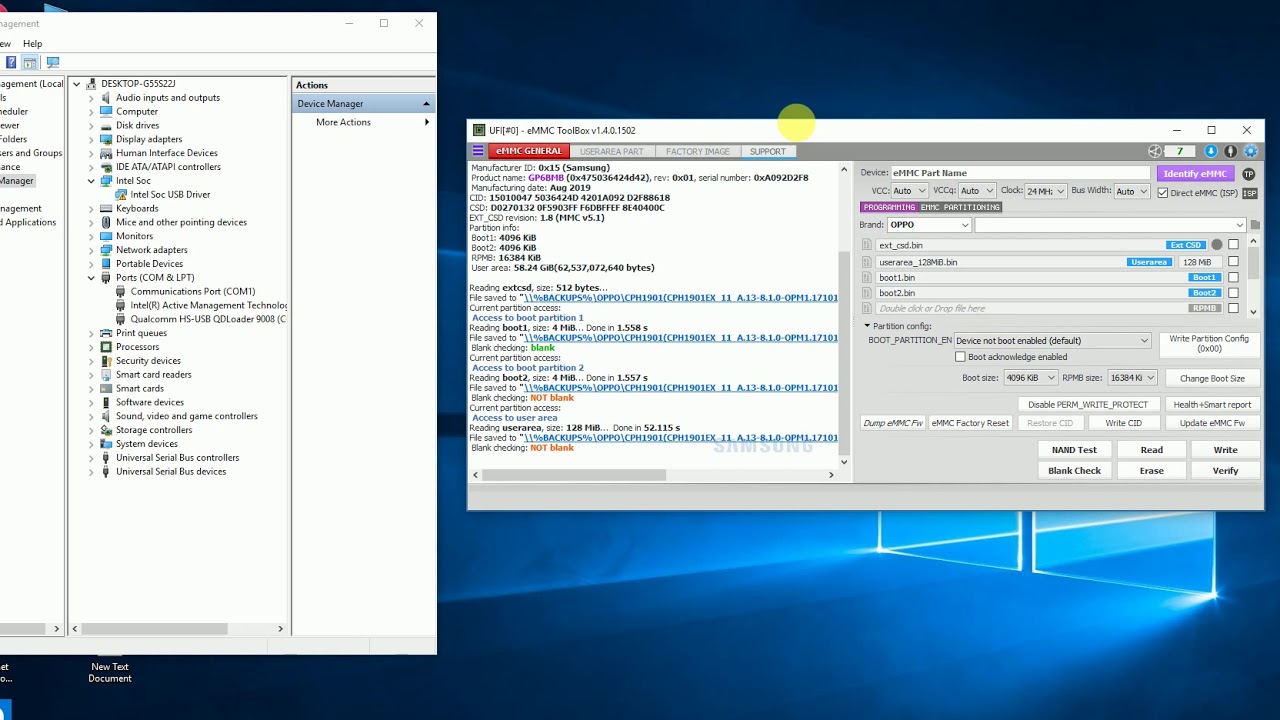
Task: Expand the Display adapters node
Action: (x=91, y=140)
